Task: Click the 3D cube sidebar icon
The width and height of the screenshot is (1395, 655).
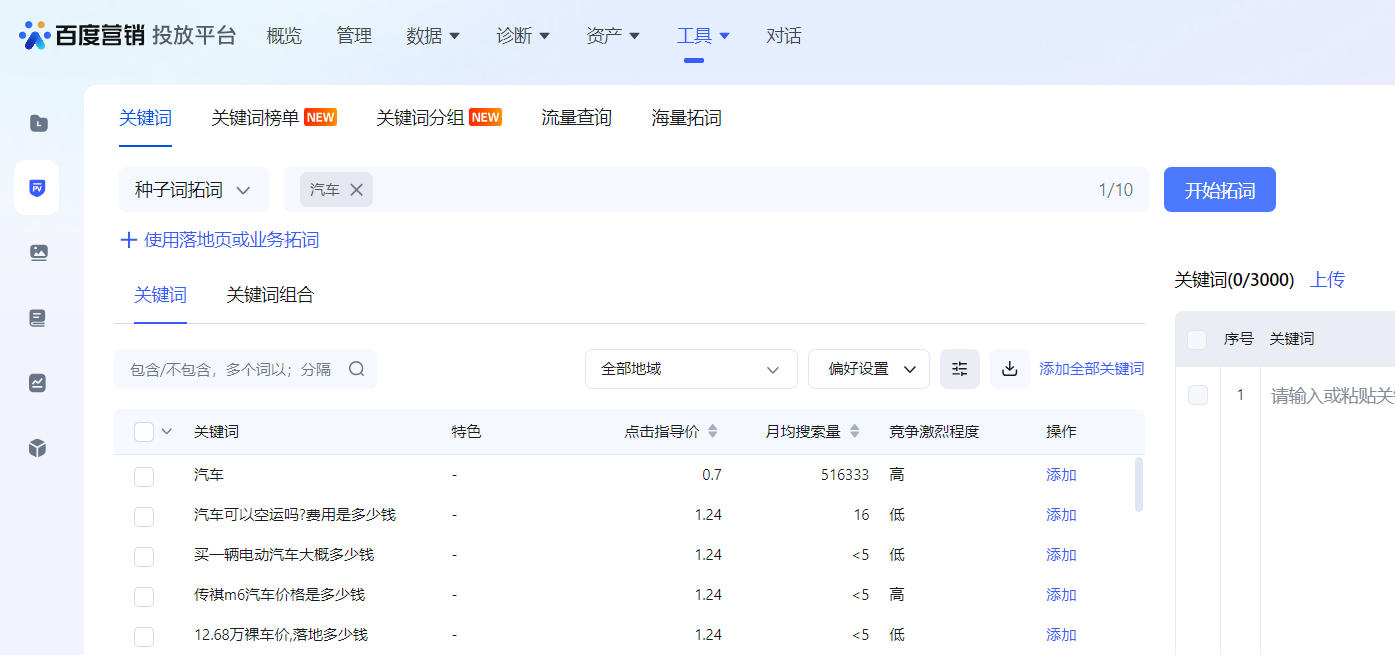Action: (x=38, y=448)
